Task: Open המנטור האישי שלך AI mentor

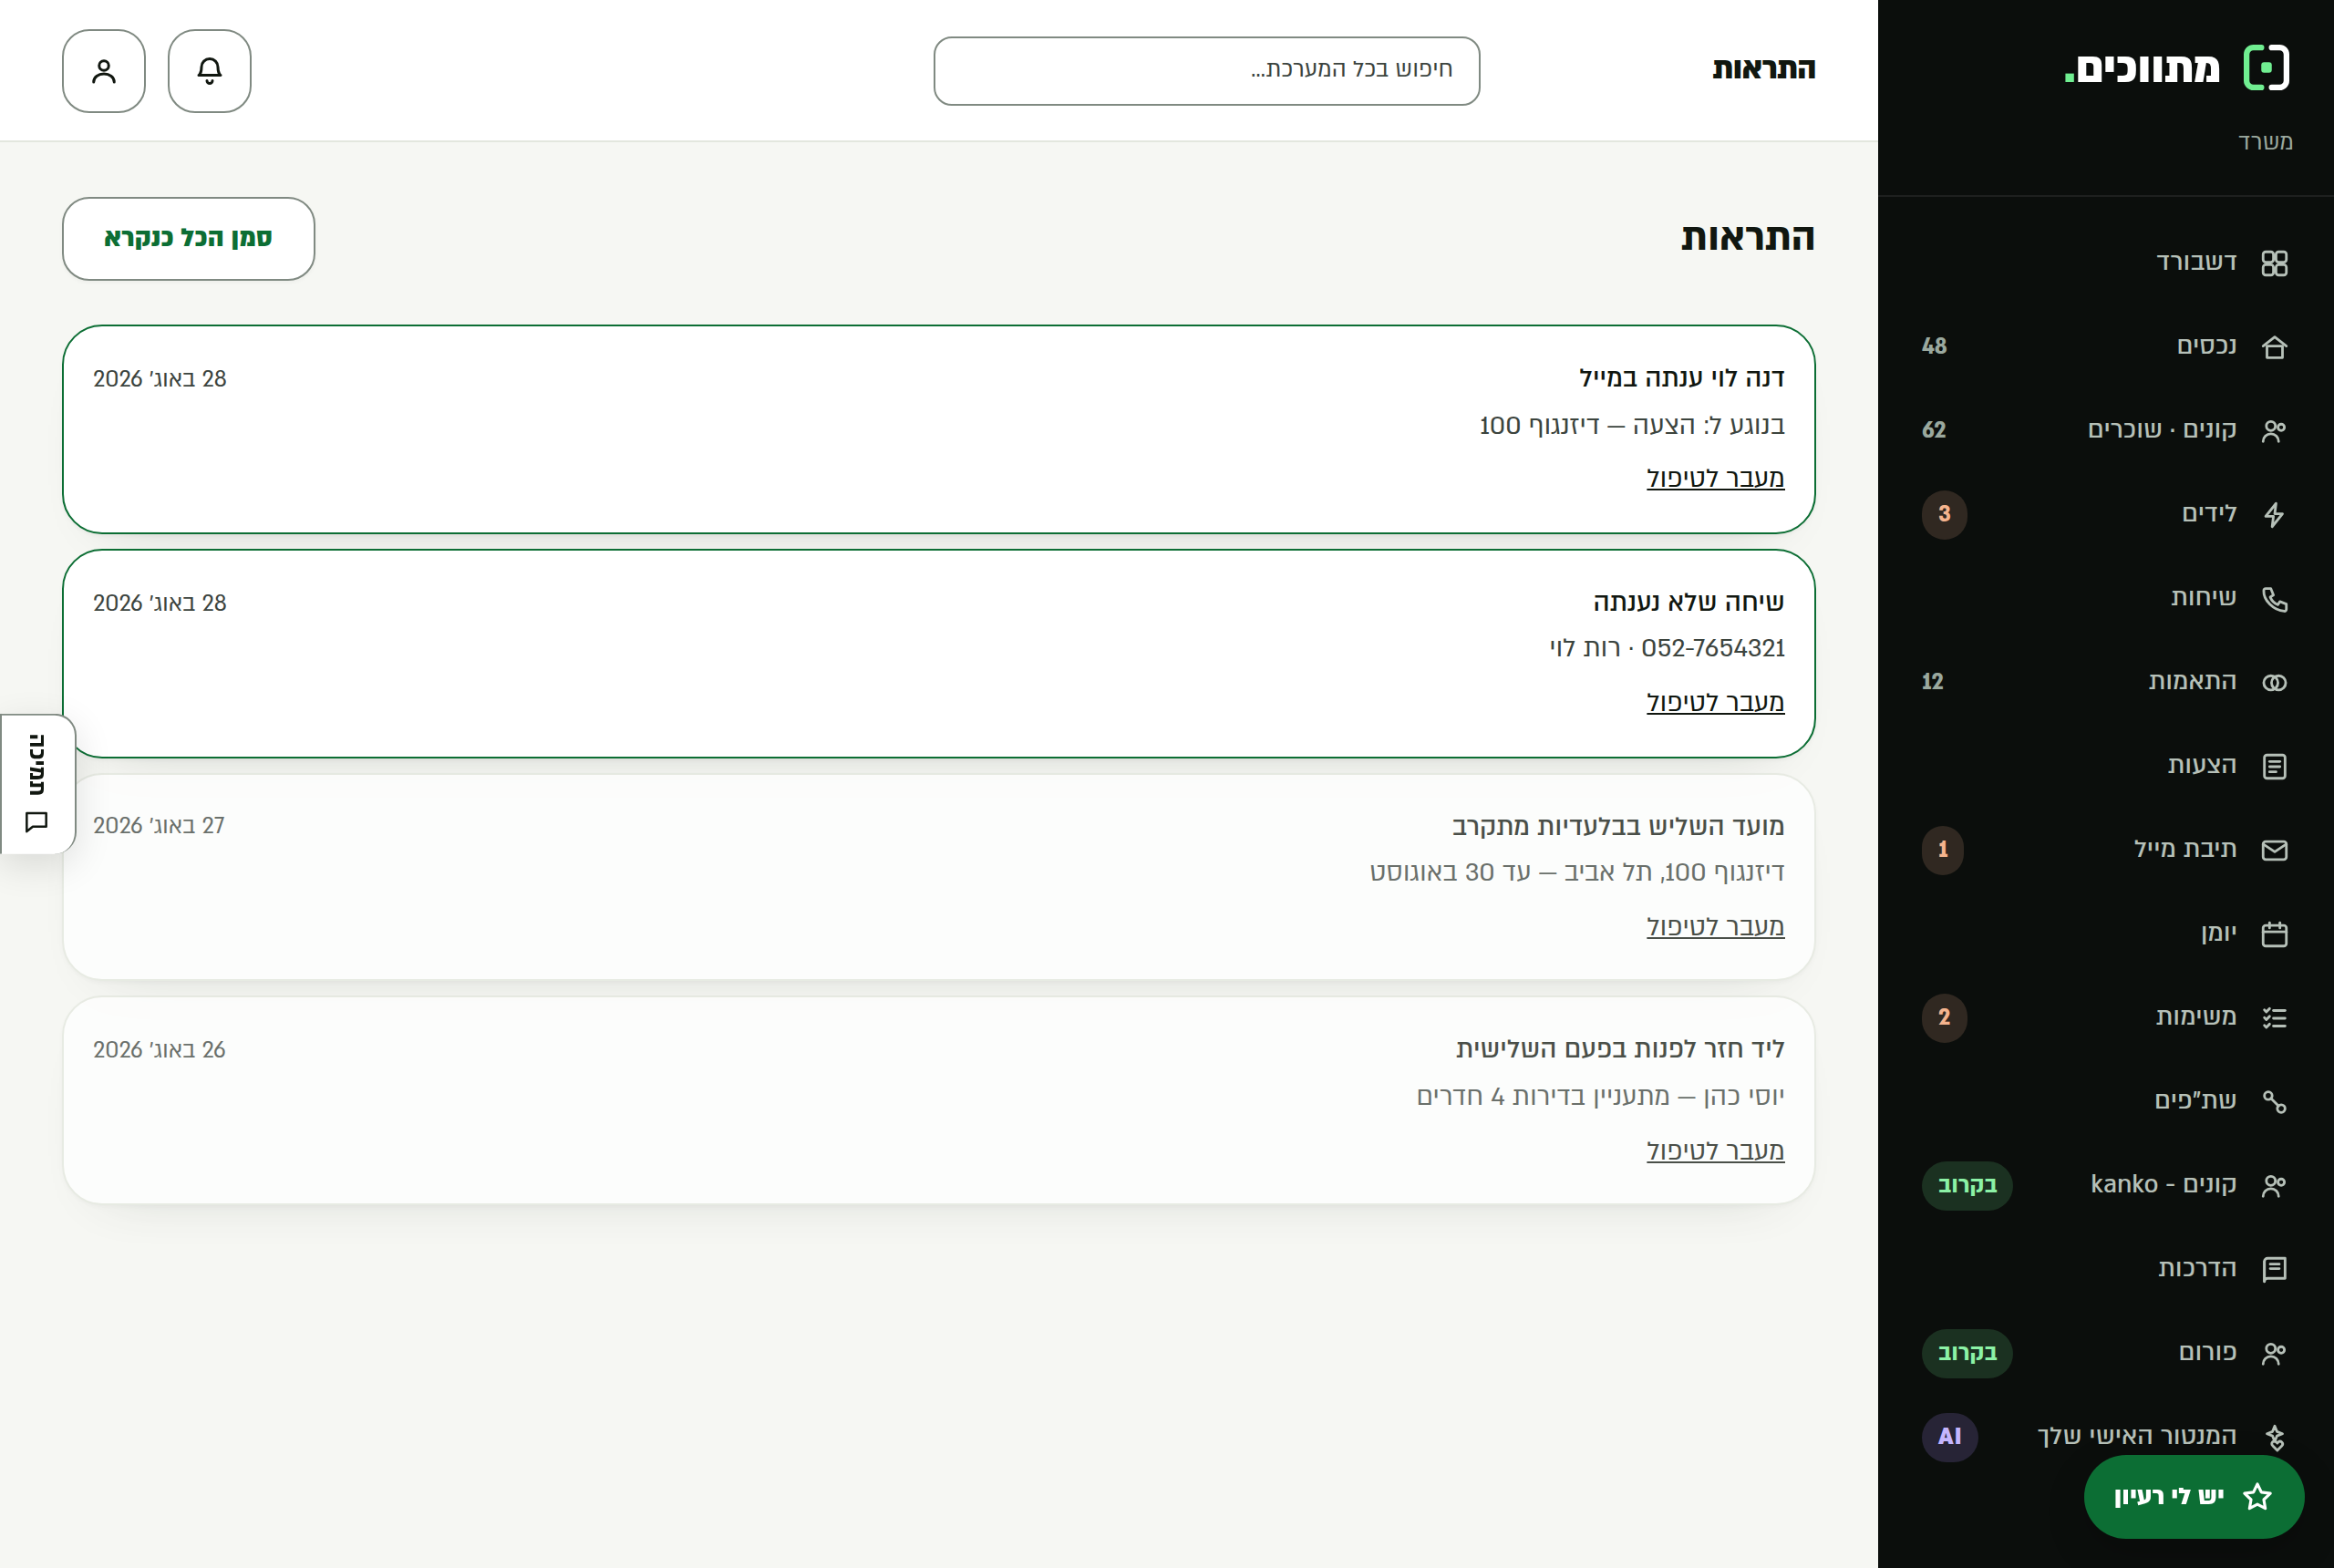Action: coord(2105,1436)
